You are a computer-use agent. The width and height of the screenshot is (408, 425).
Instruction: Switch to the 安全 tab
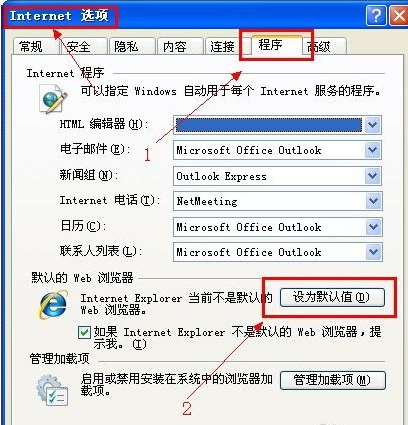83,46
